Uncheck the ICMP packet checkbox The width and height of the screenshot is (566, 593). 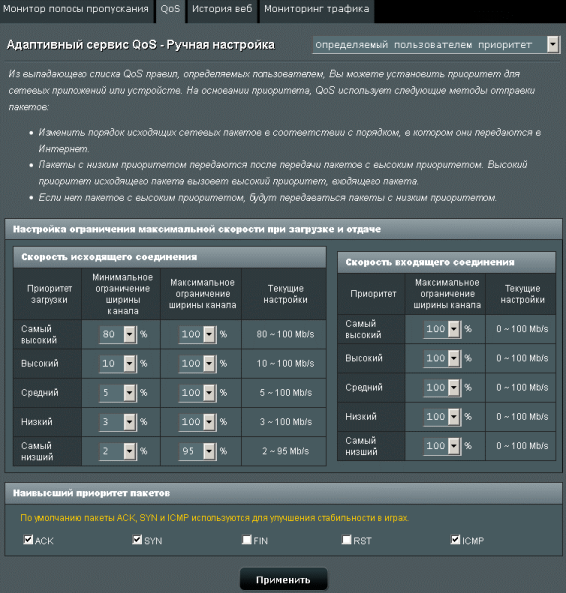pos(456,539)
